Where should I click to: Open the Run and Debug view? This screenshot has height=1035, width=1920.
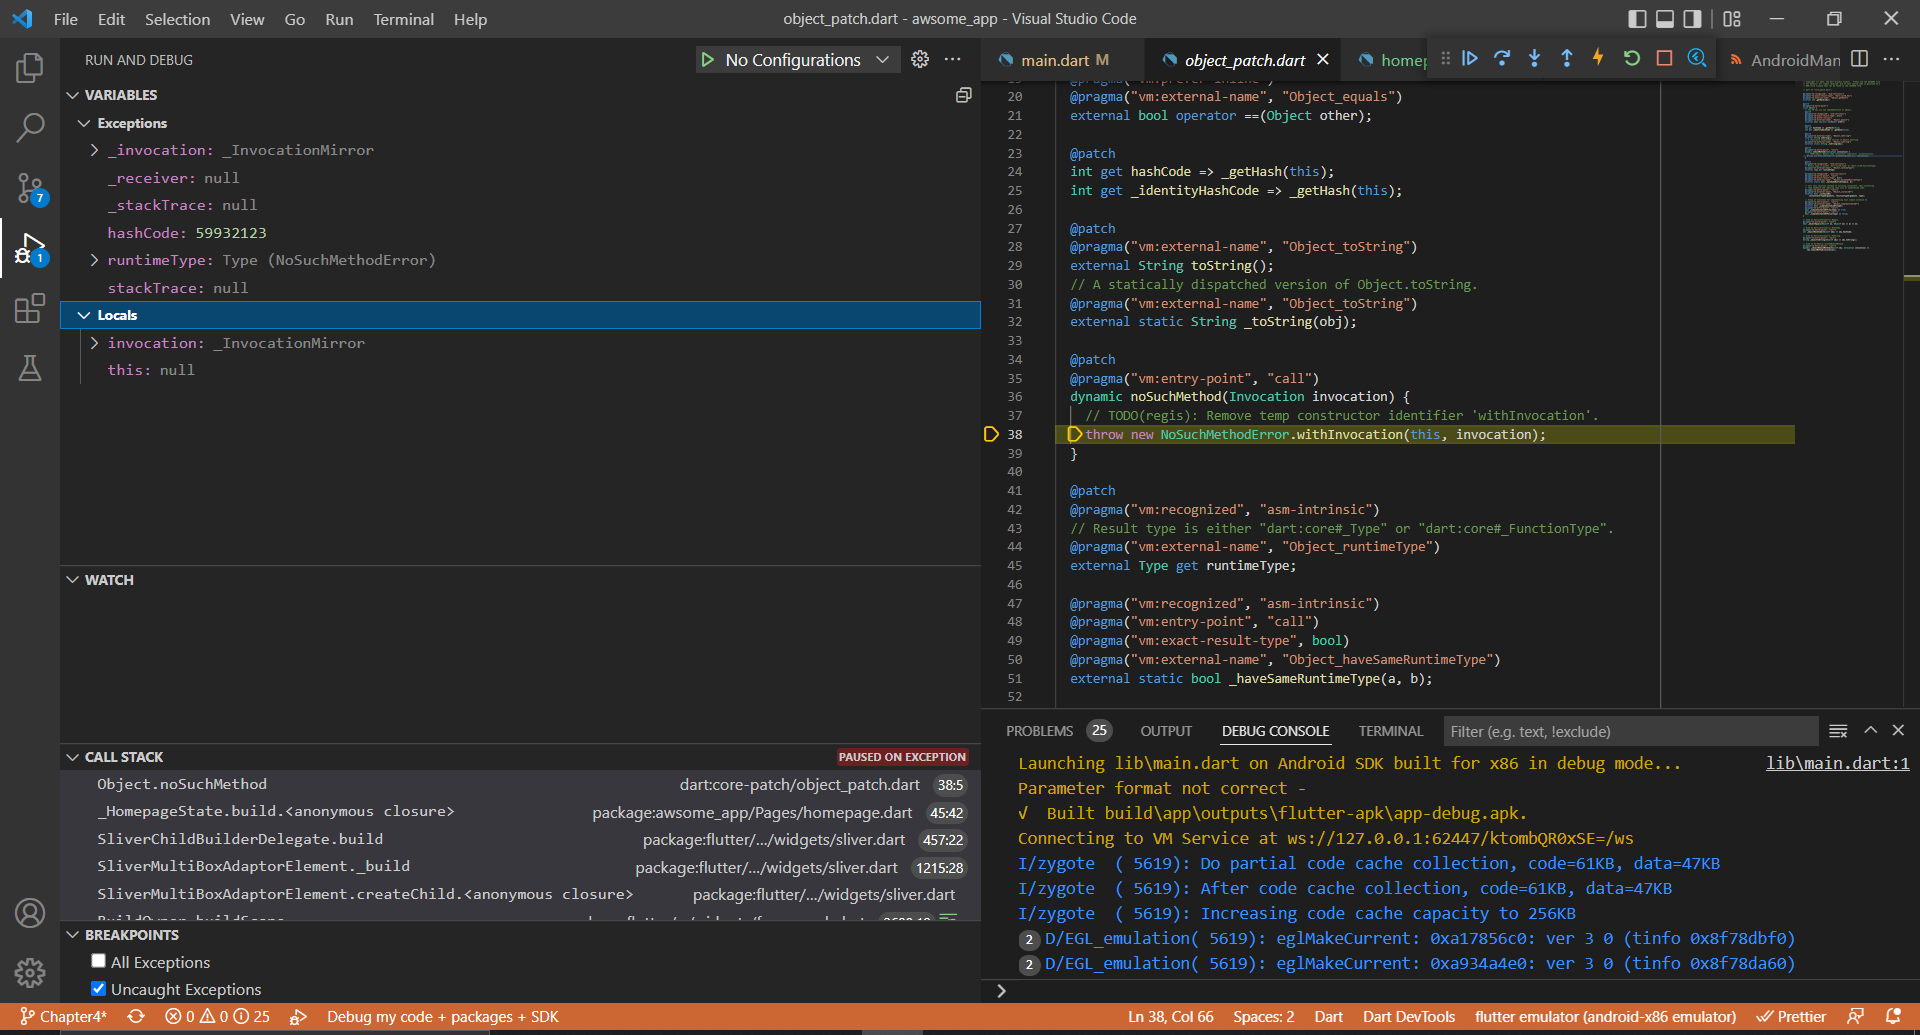tap(30, 249)
